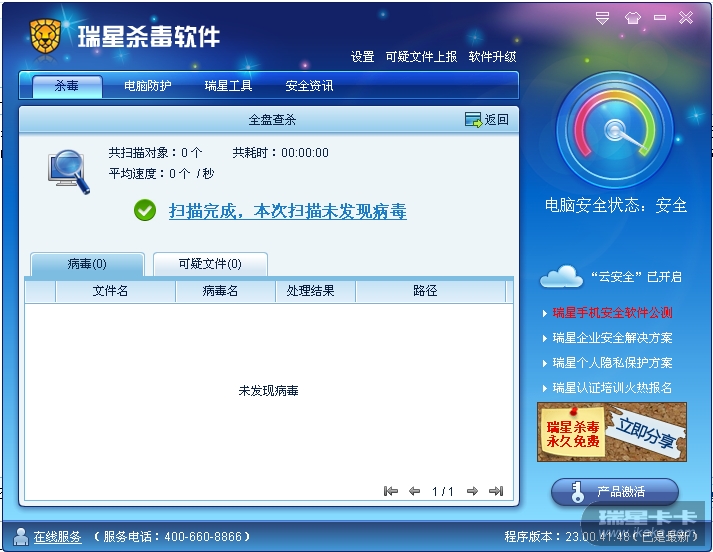713x552 pixels.
Task: Expand arrow beside 瑞星认证培训火热报名
Action: pyautogui.click(x=545, y=388)
